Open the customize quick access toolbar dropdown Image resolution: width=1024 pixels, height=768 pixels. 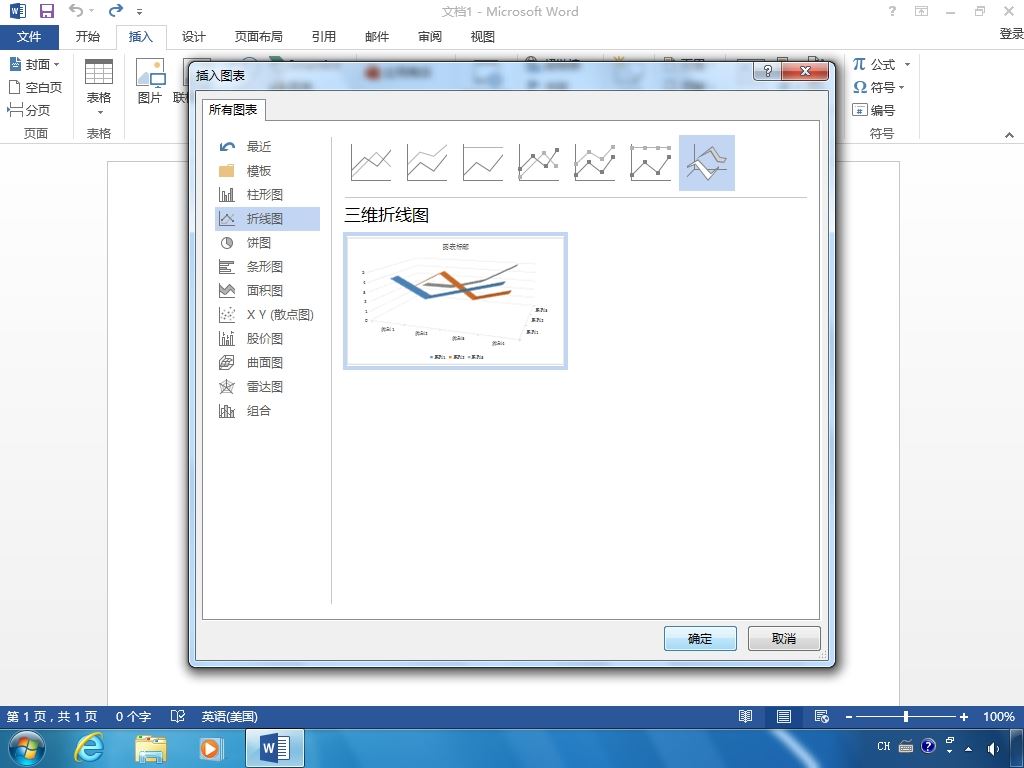coord(140,12)
